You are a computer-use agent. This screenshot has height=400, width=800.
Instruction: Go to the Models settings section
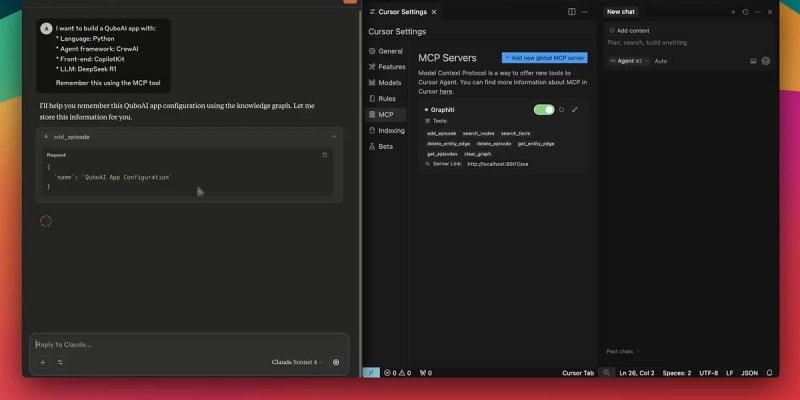(x=390, y=83)
